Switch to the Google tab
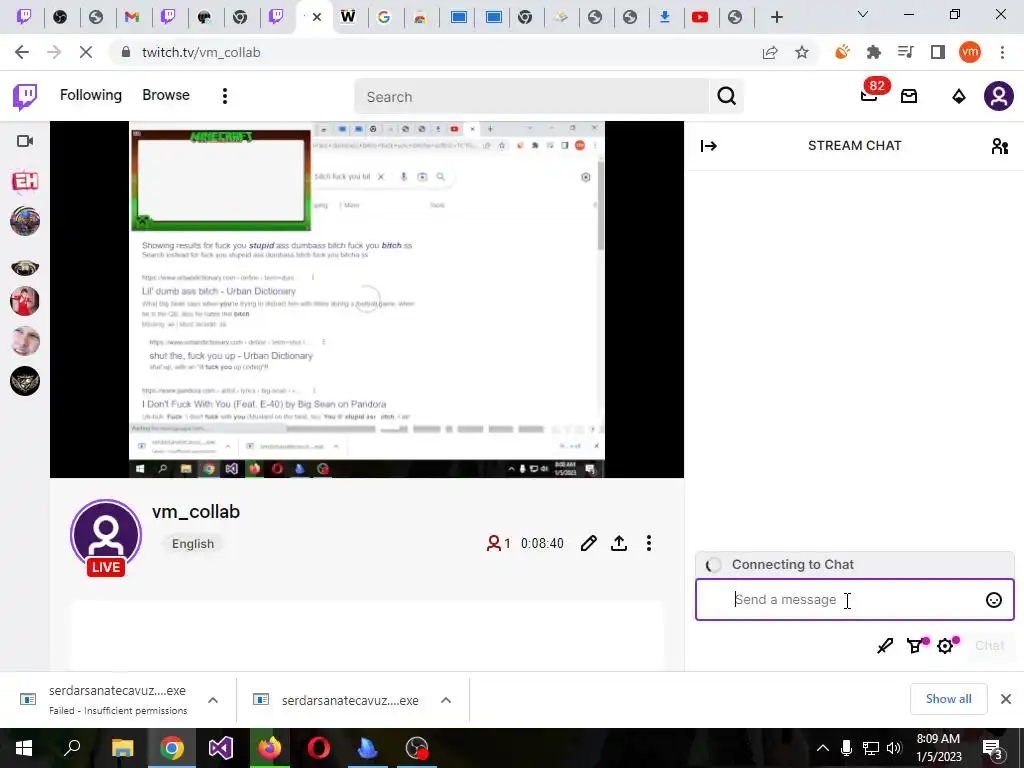 click(384, 17)
